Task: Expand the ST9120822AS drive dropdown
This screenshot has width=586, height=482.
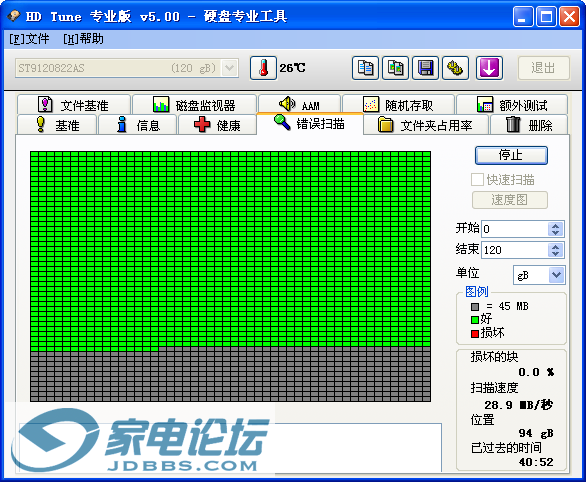Action: click(229, 68)
